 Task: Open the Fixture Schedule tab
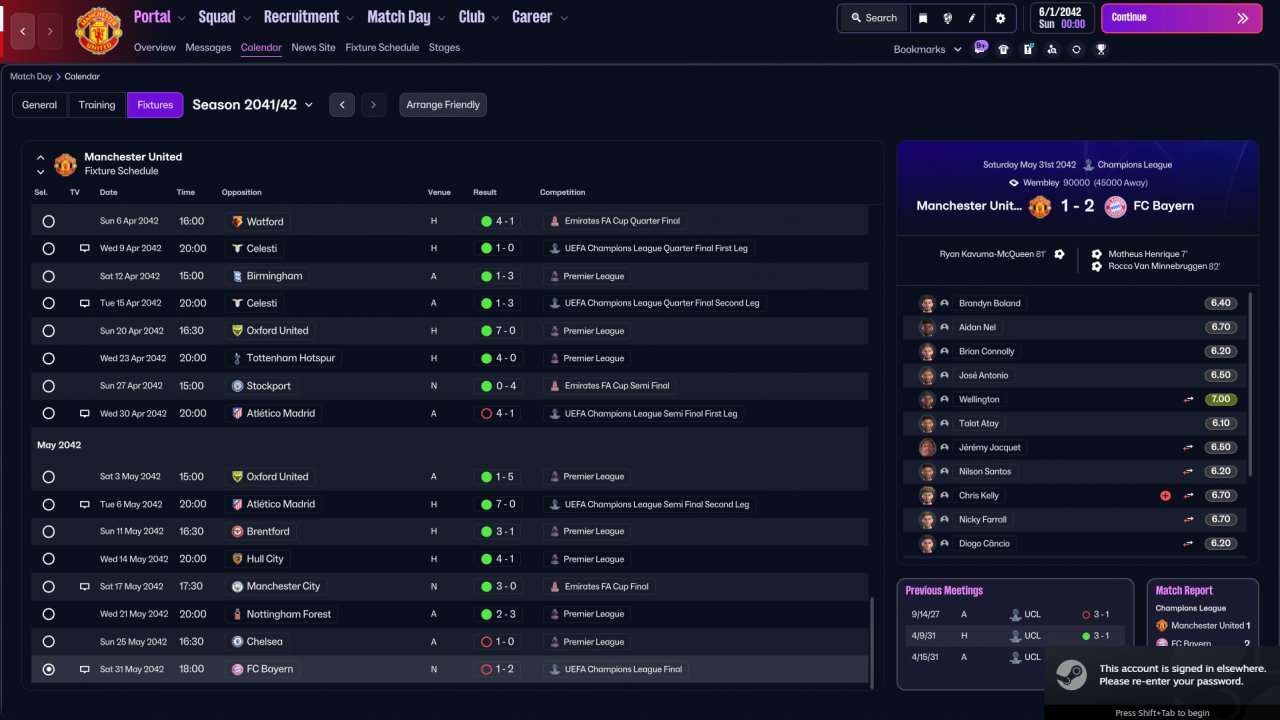[382, 47]
